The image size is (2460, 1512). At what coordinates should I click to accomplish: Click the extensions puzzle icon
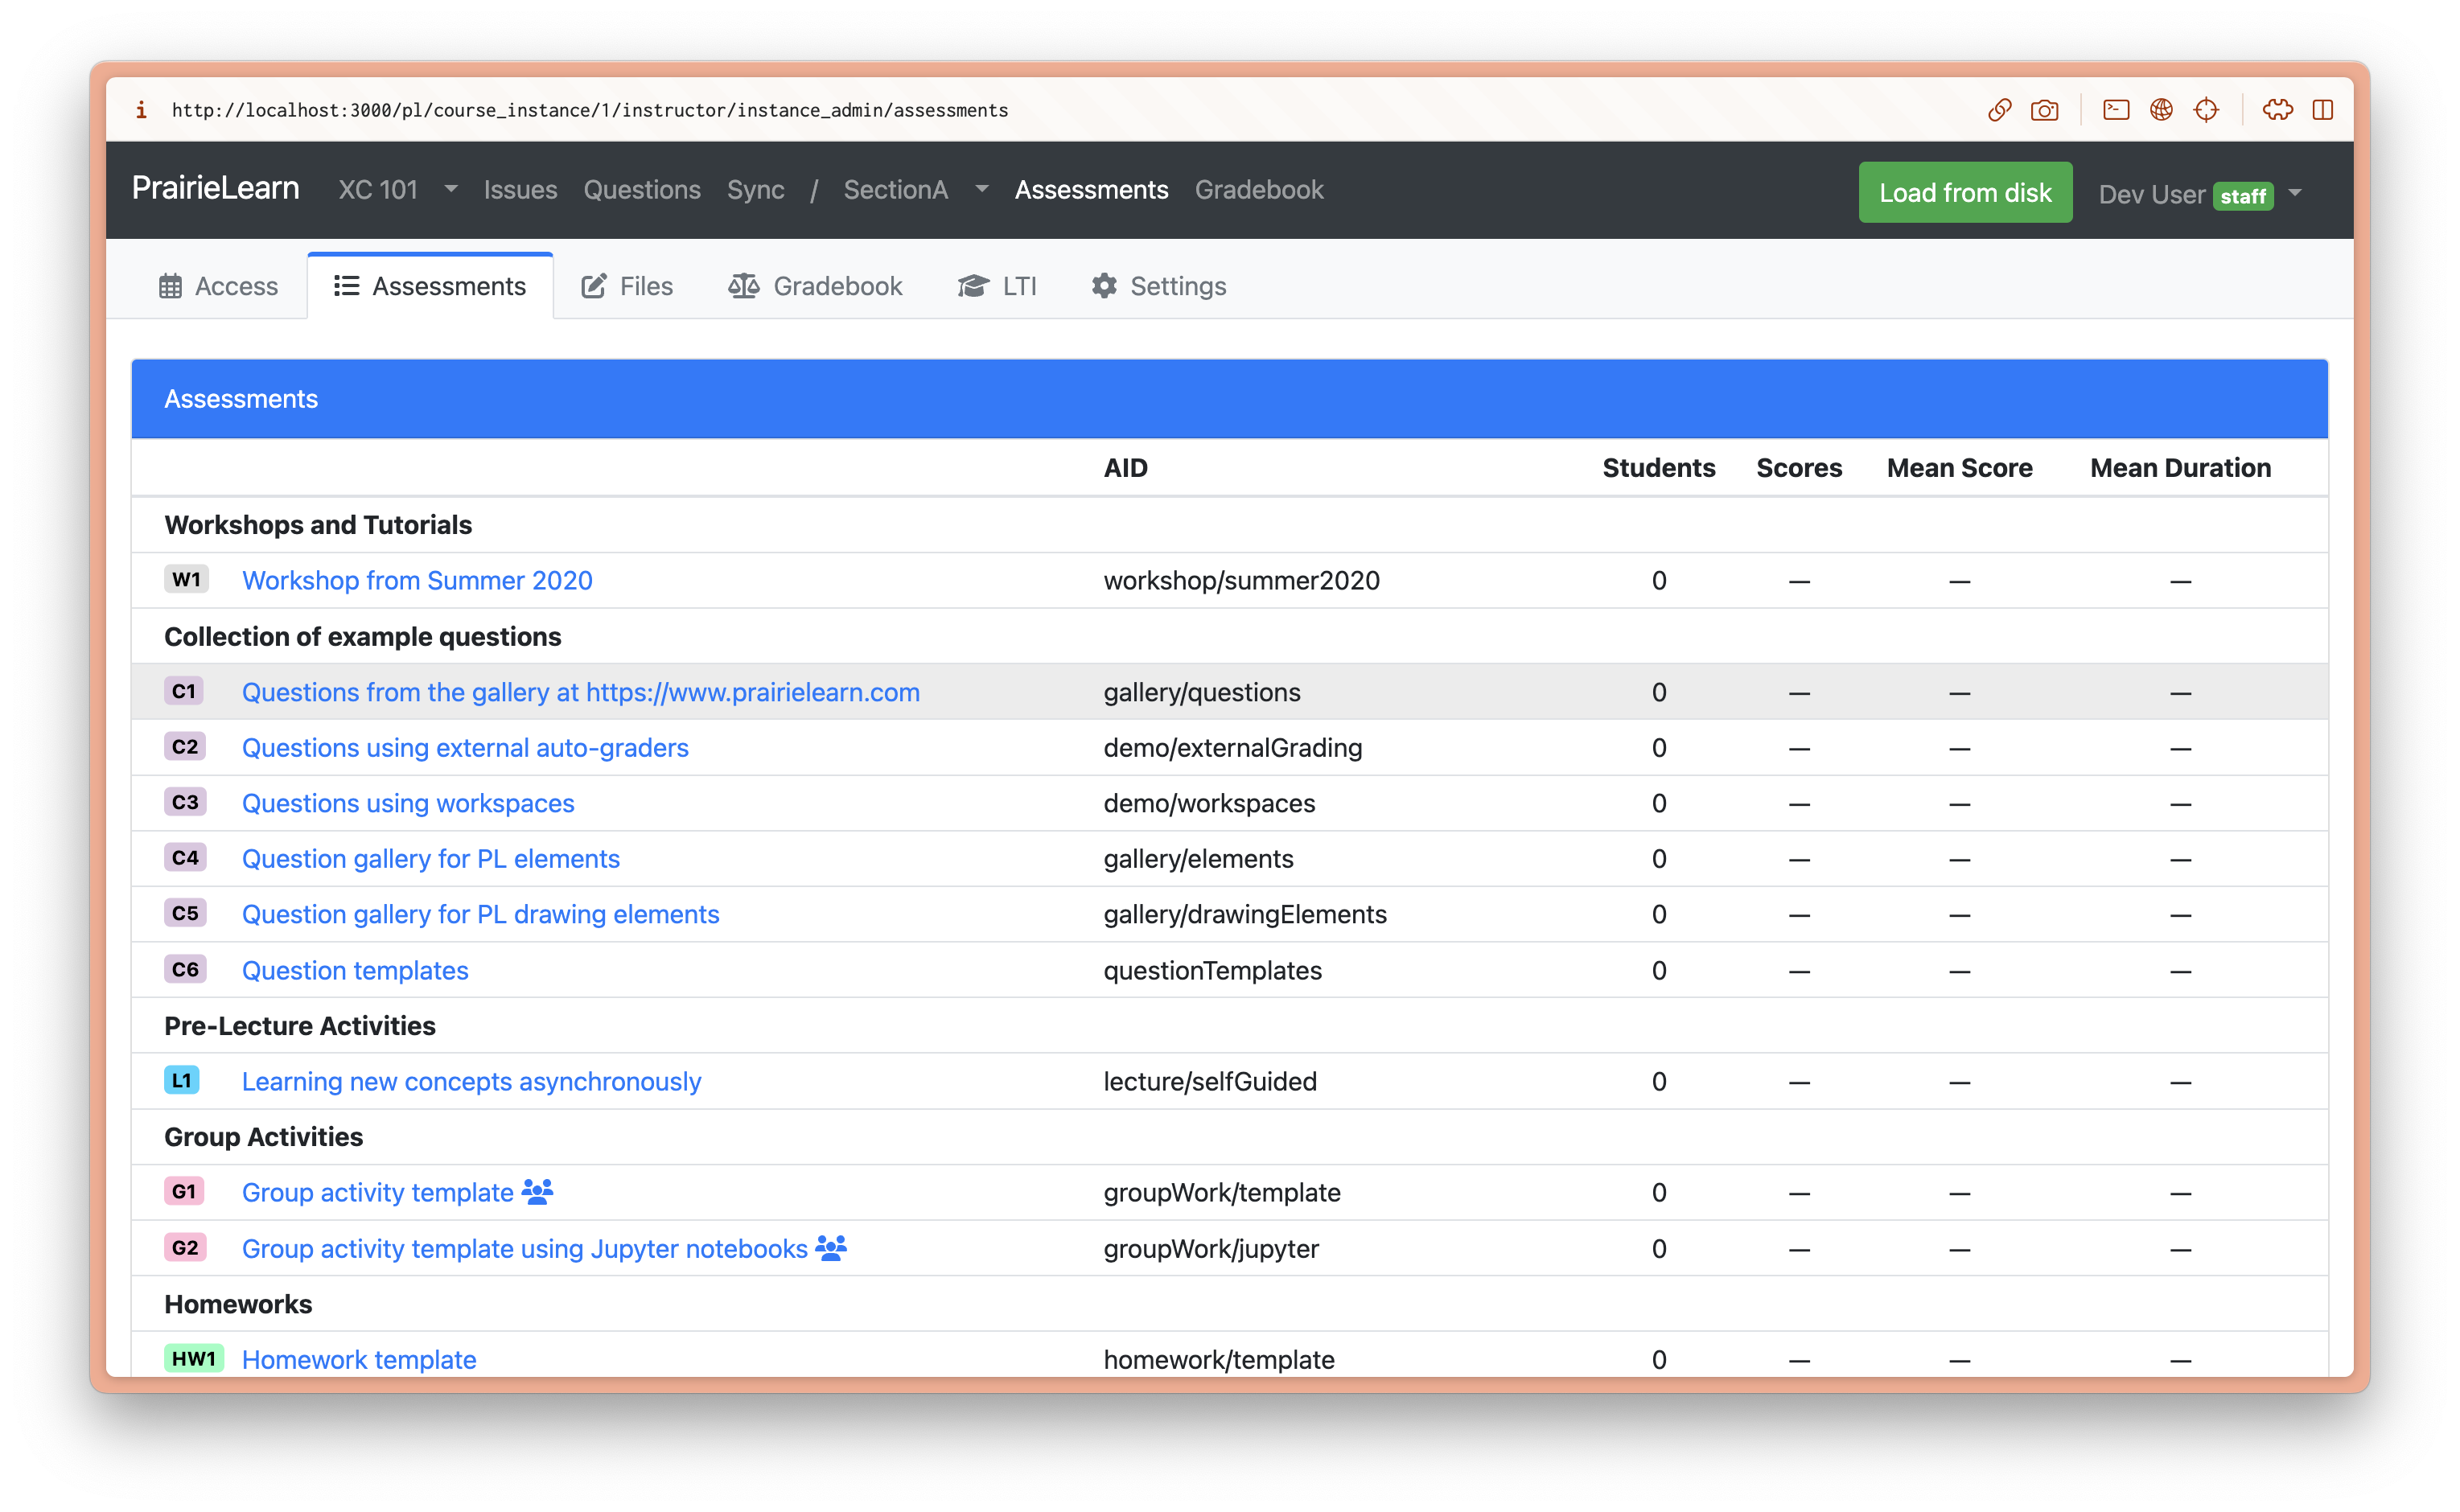click(x=2278, y=110)
